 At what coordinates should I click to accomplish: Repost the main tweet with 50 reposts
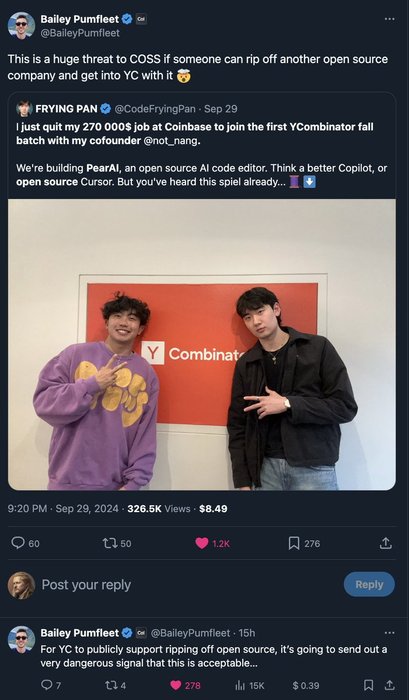pyautogui.click(x=117, y=543)
